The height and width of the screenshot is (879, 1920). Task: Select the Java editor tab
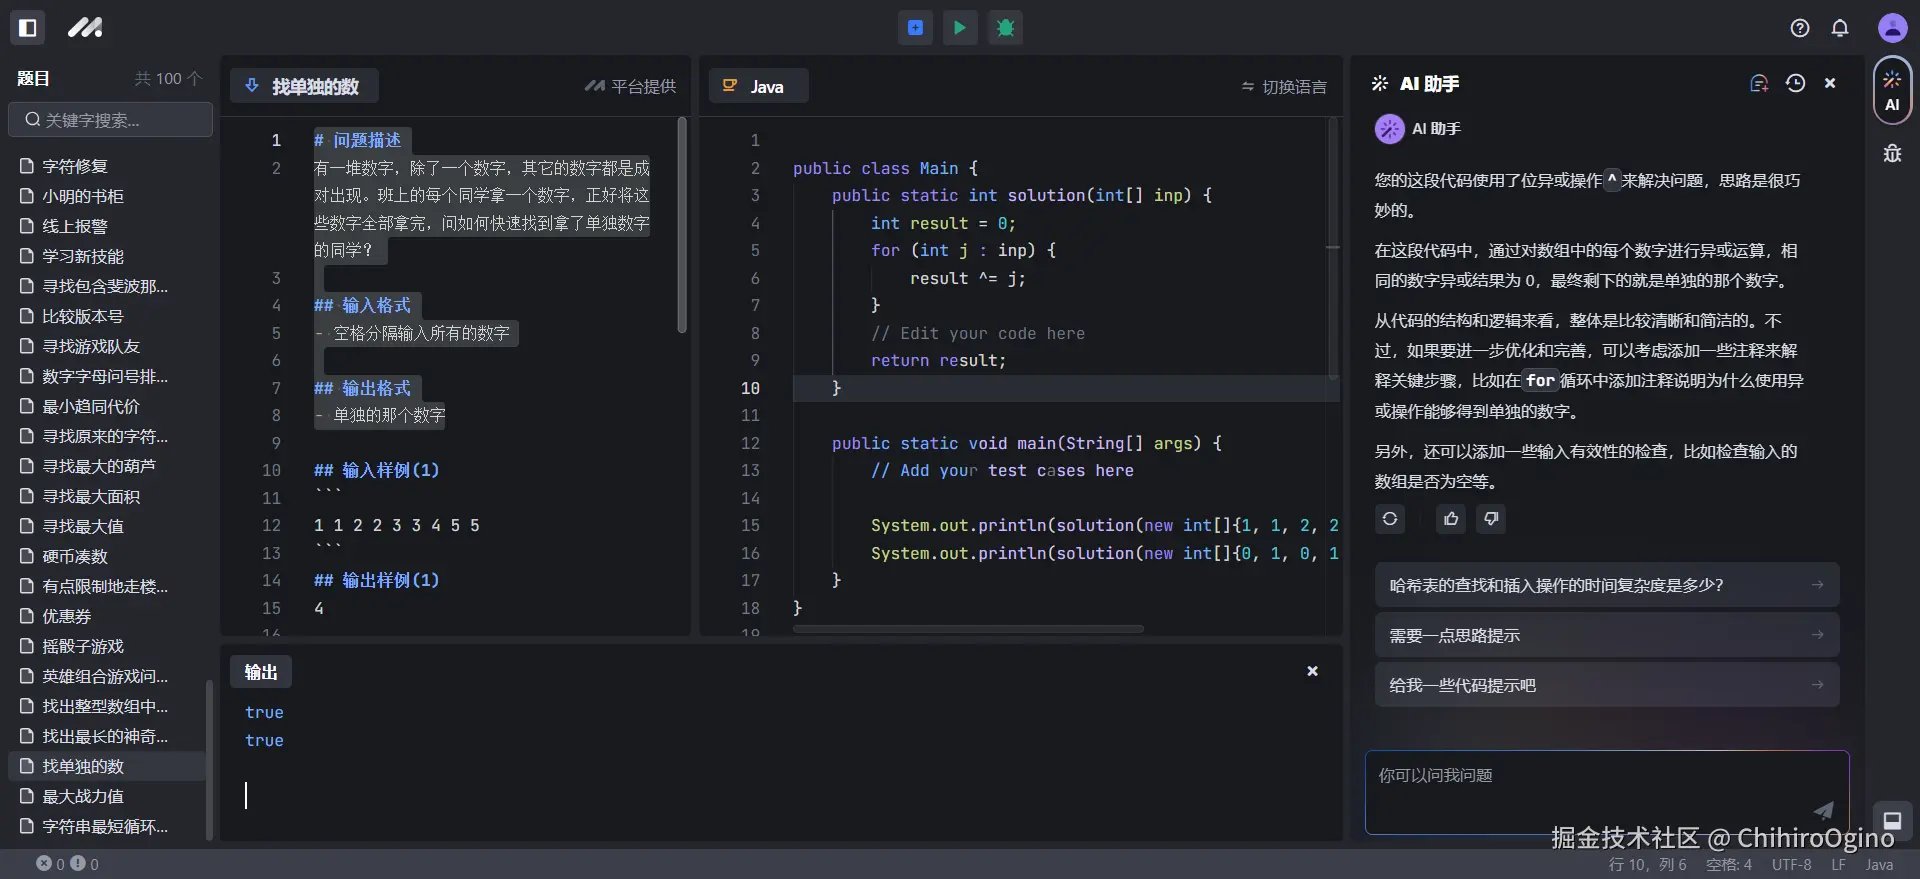(x=757, y=87)
